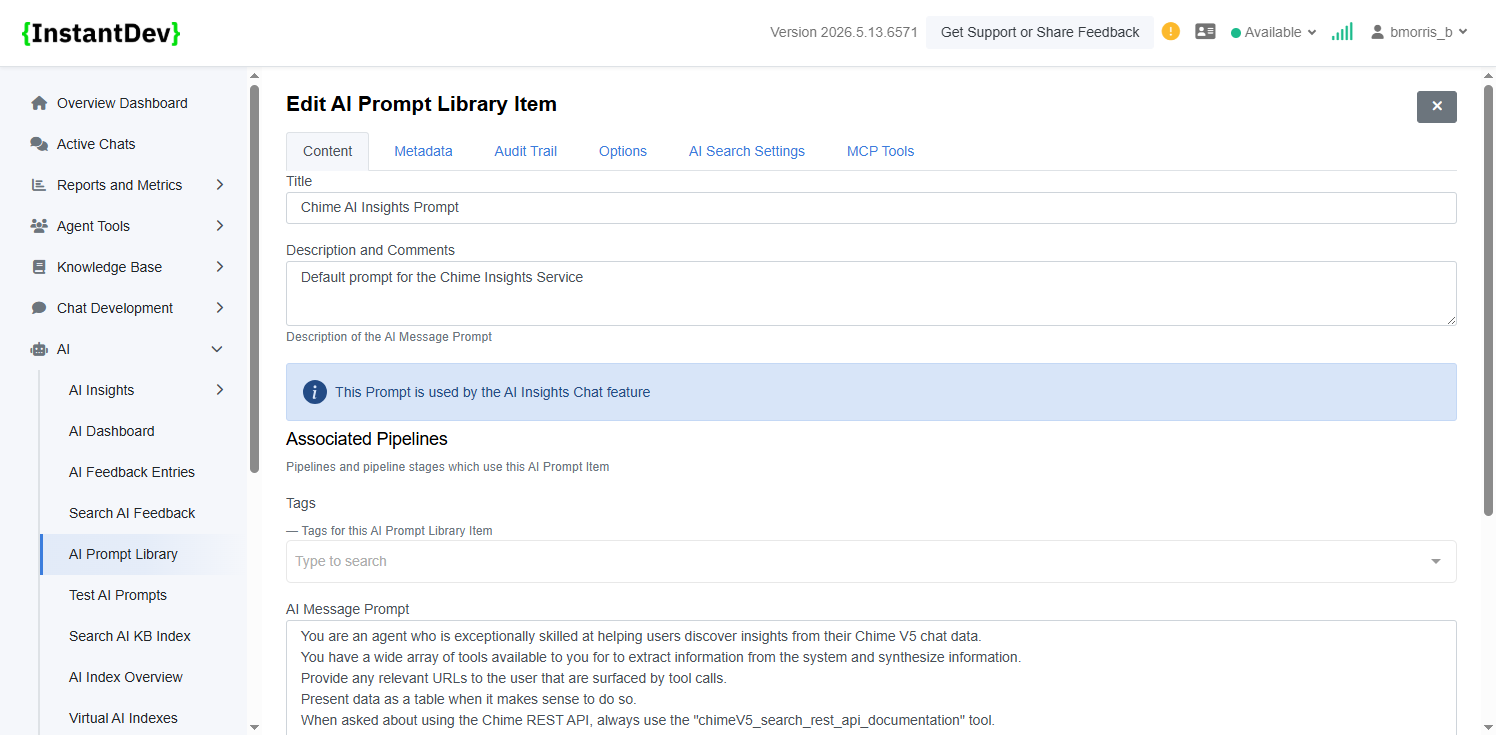The height and width of the screenshot is (735, 1496).
Task: Close the Edit AI Prompt Library Item panel
Action: tap(1437, 107)
